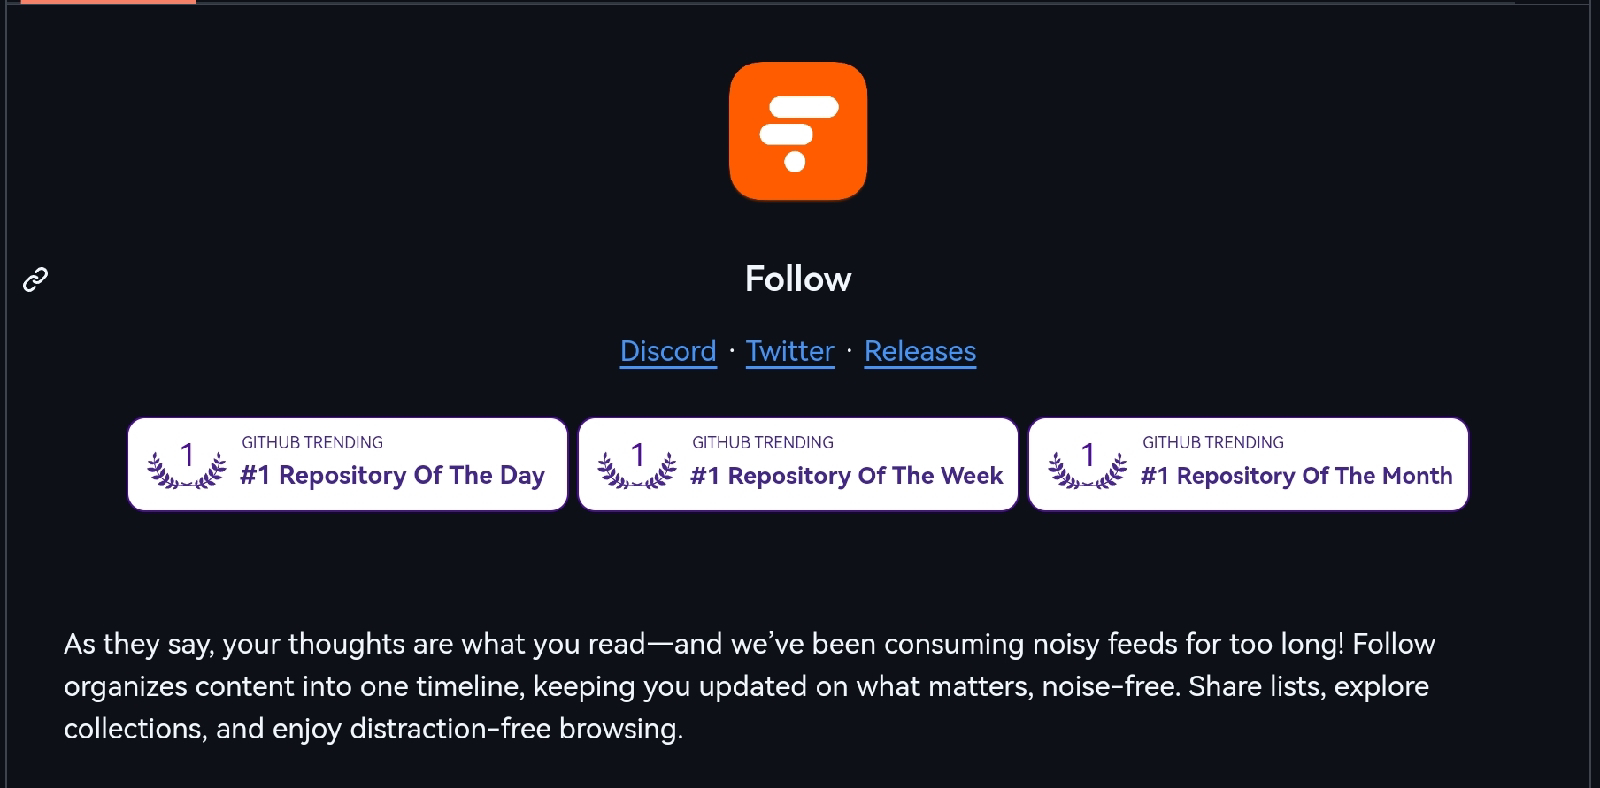Click GITHUB TRENDING label on the Week badge
1600x788 pixels.
[763, 442]
